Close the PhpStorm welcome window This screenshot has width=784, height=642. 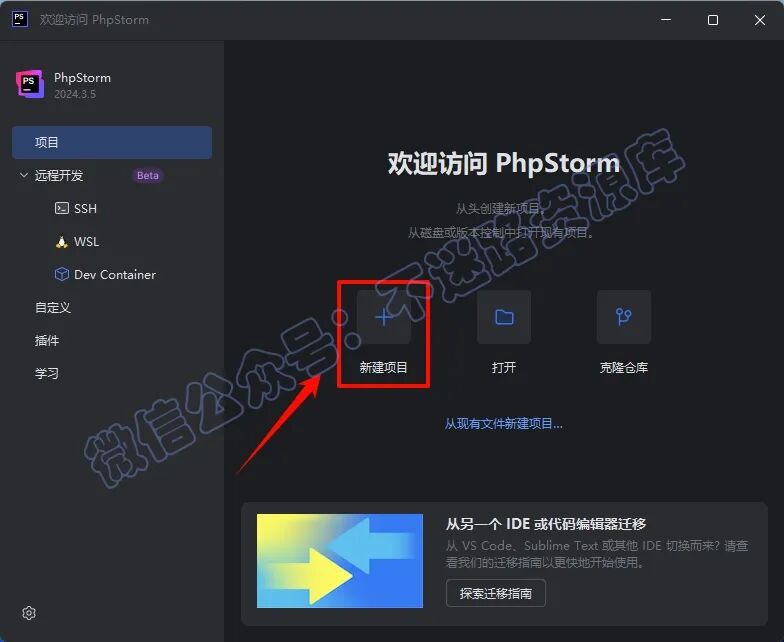(760, 20)
